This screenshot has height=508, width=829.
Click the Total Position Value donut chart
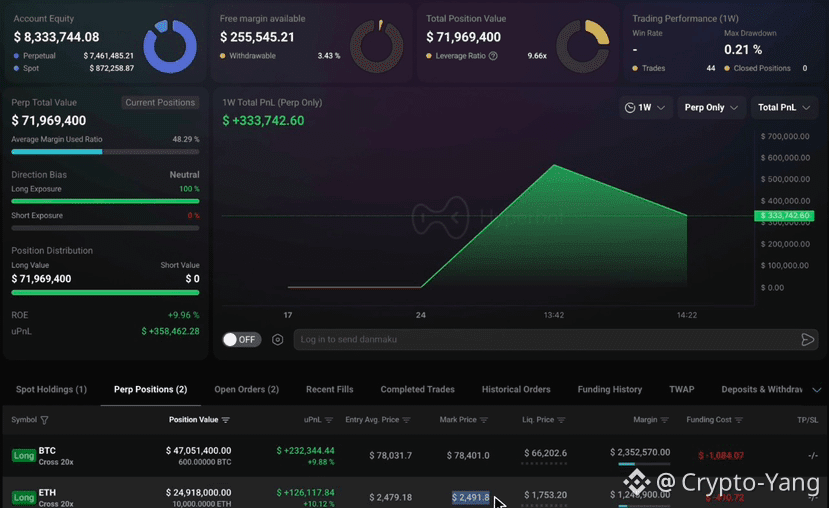coord(583,46)
